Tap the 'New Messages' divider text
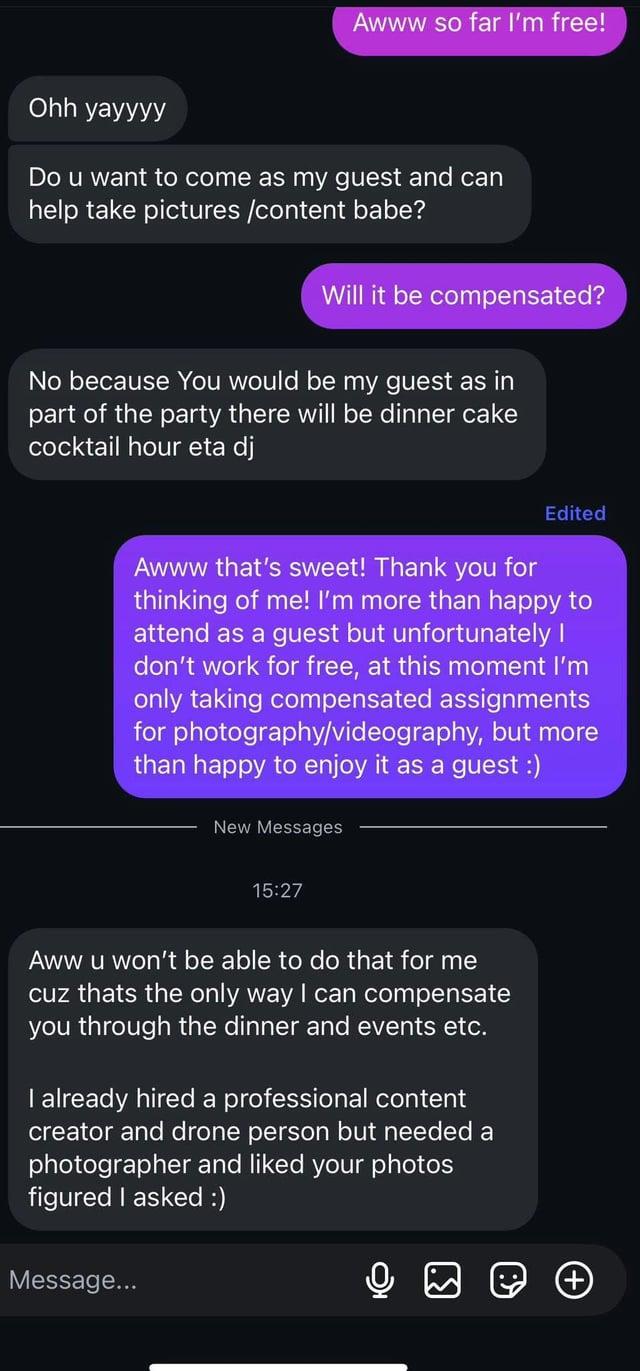The height and width of the screenshot is (1371, 640). 277,827
